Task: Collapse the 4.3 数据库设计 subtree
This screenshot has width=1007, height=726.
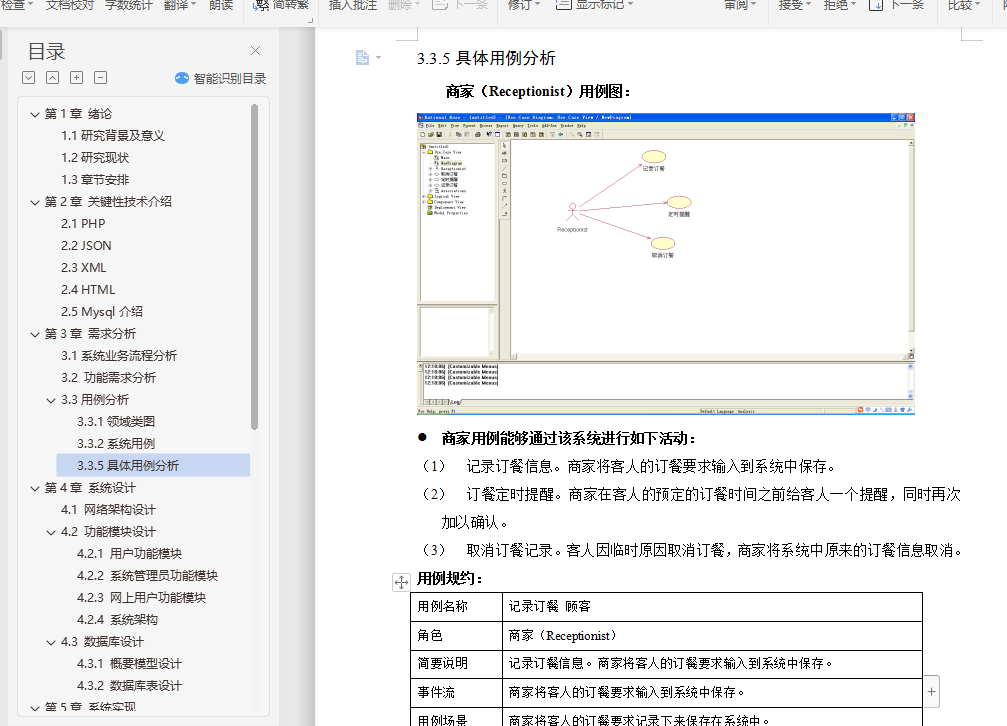Action: (x=51, y=642)
